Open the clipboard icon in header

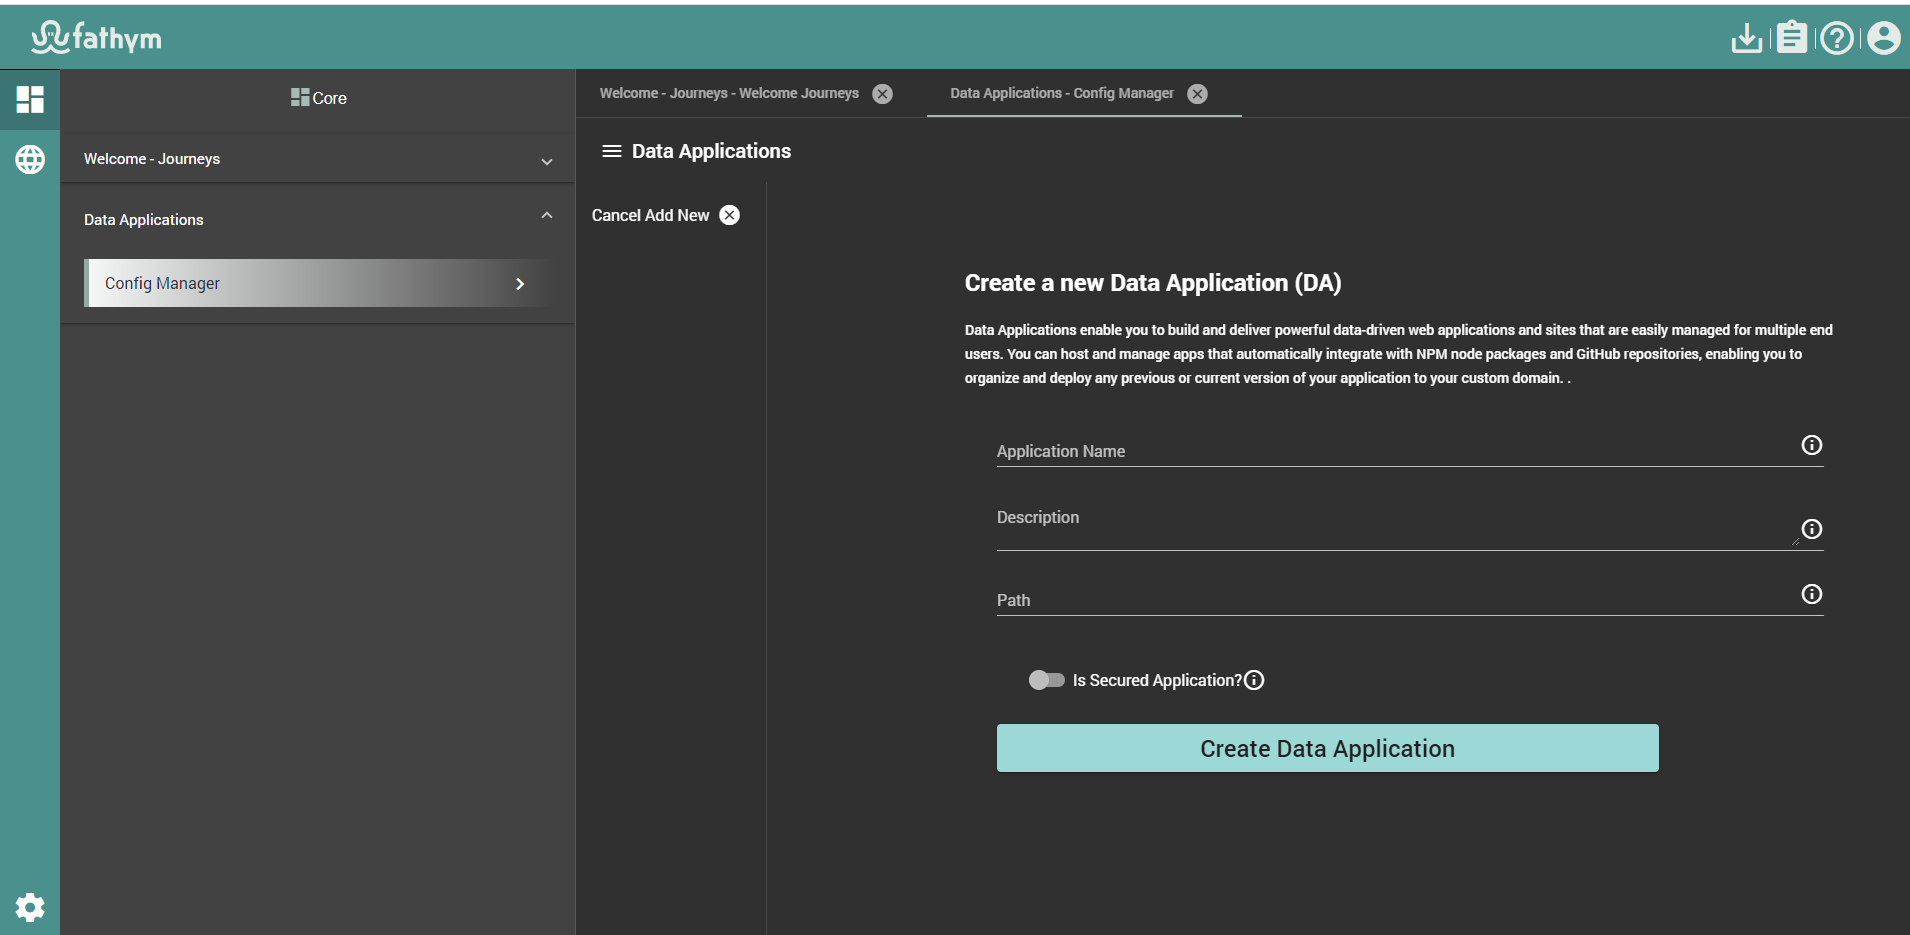tap(1792, 38)
